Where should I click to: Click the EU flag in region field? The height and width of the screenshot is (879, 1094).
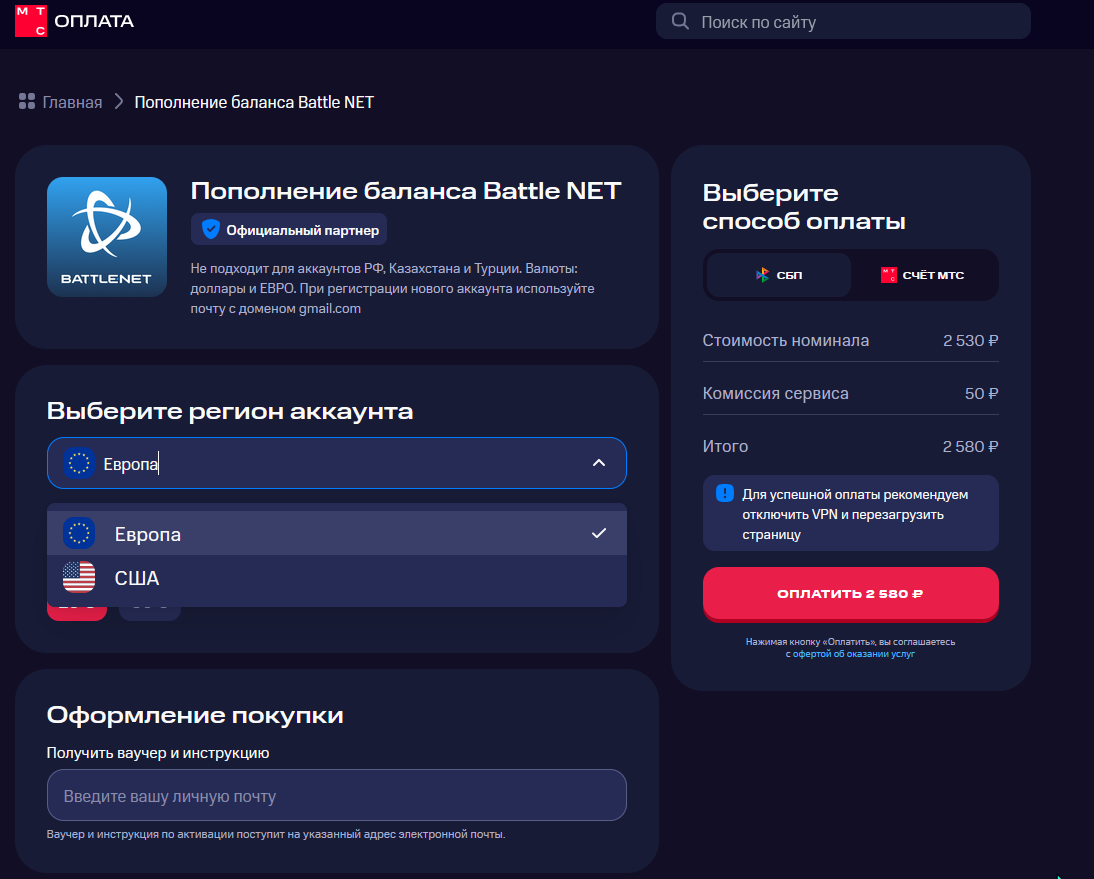click(79, 463)
